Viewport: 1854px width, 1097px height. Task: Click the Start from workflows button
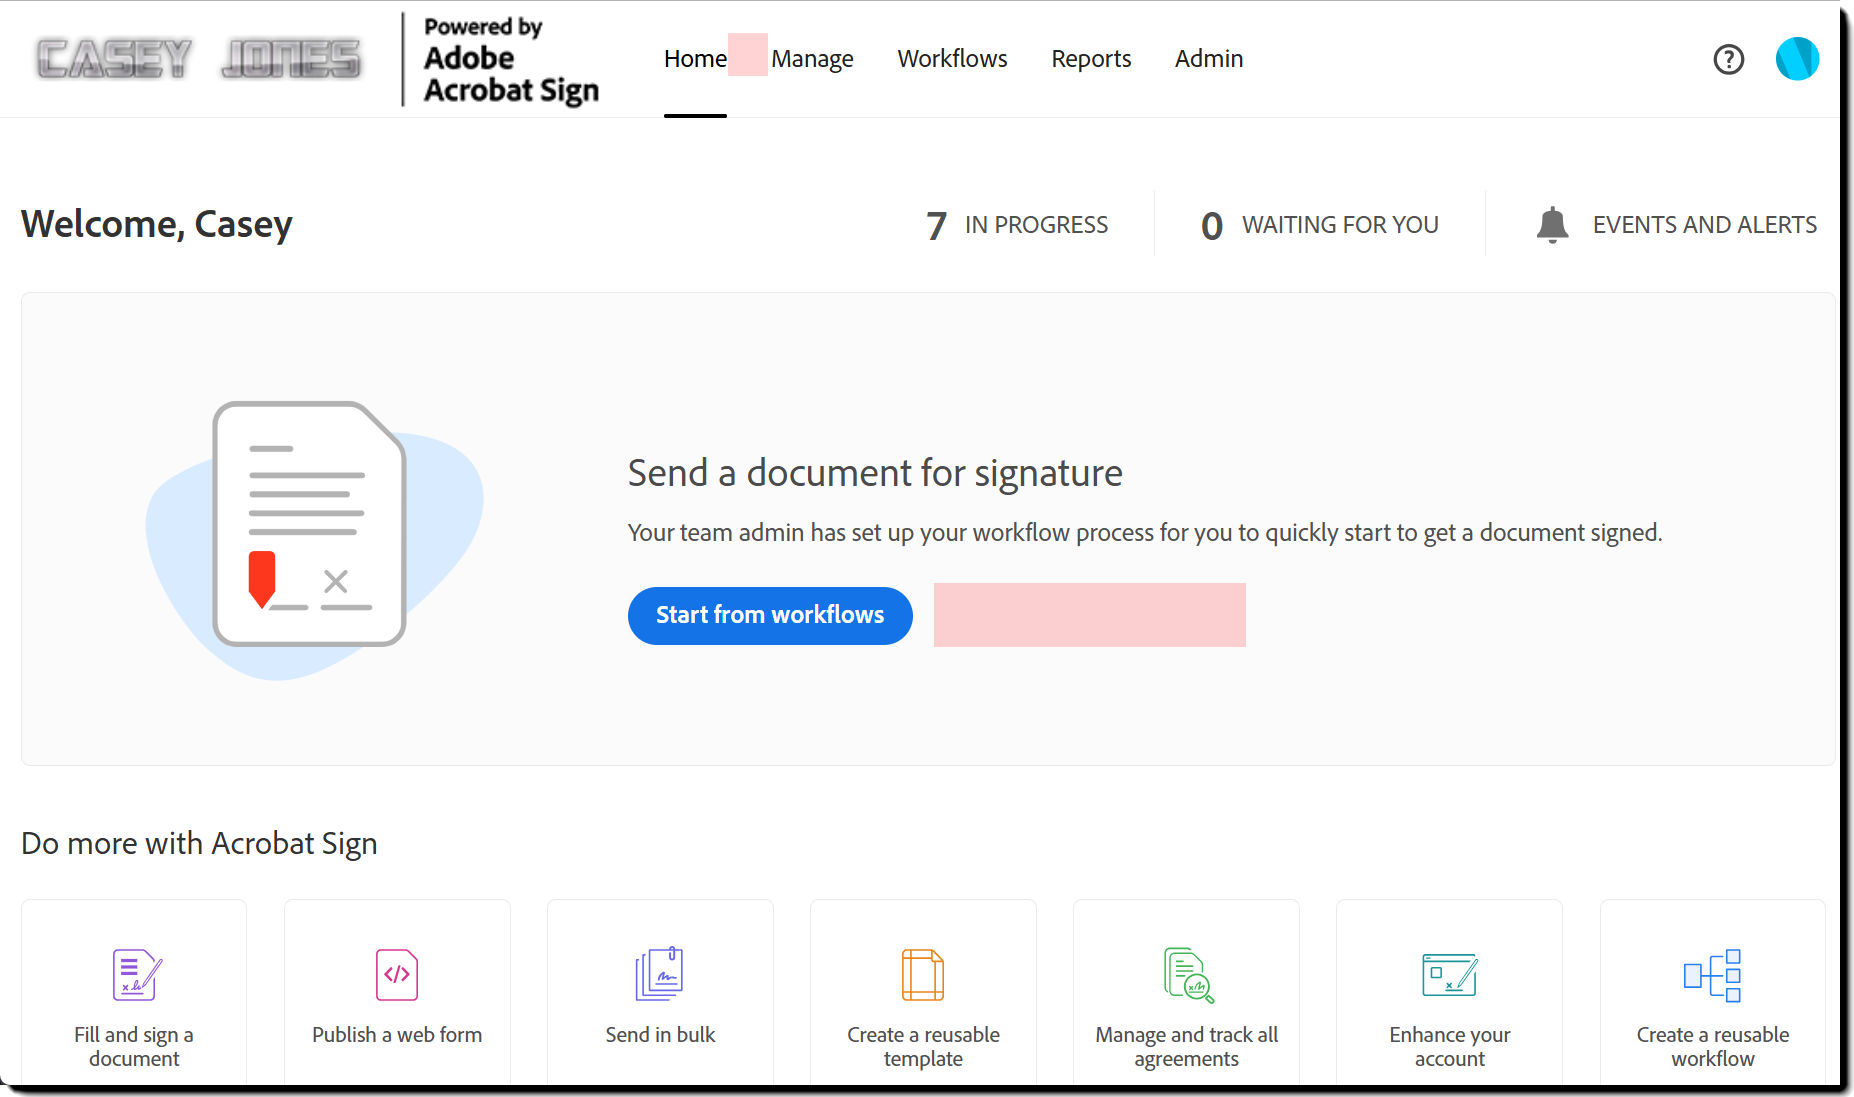coord(770,615)
